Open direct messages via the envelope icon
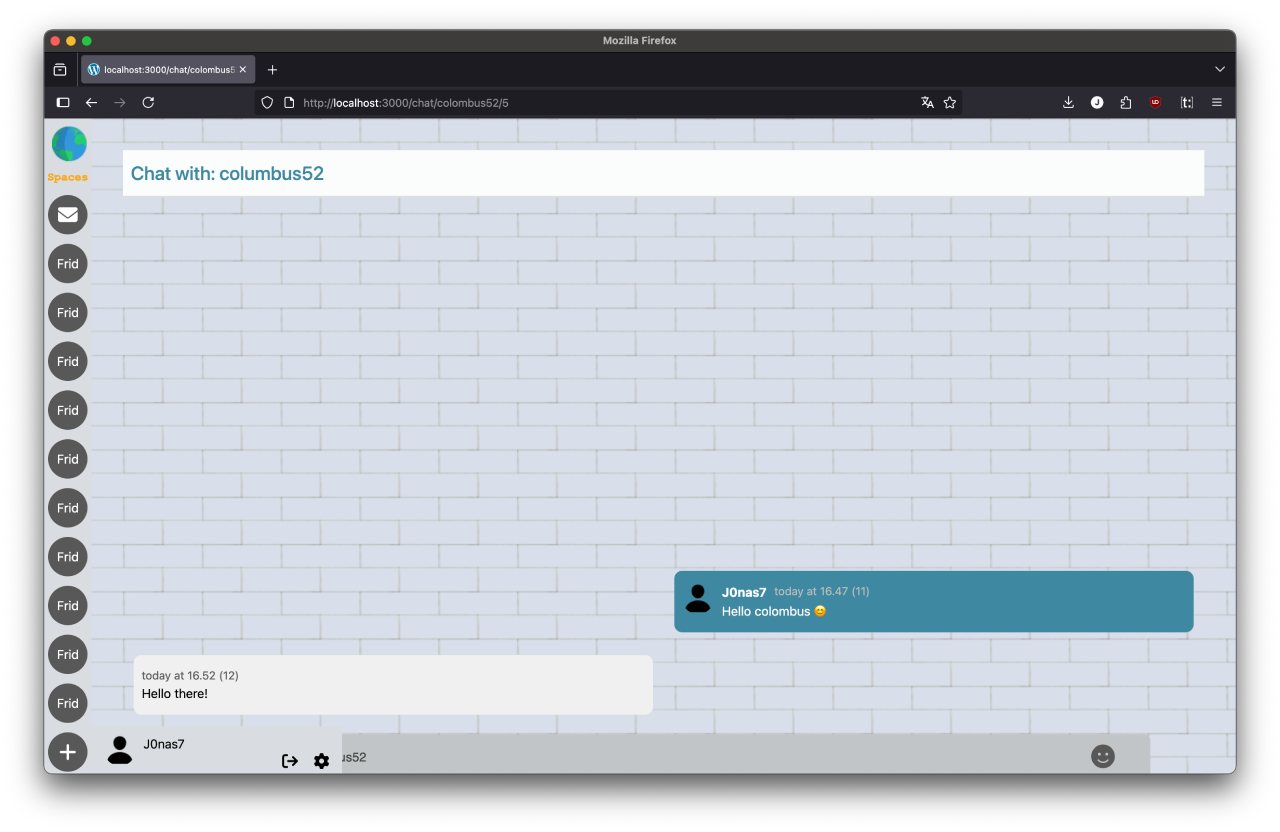 point(68,215)
